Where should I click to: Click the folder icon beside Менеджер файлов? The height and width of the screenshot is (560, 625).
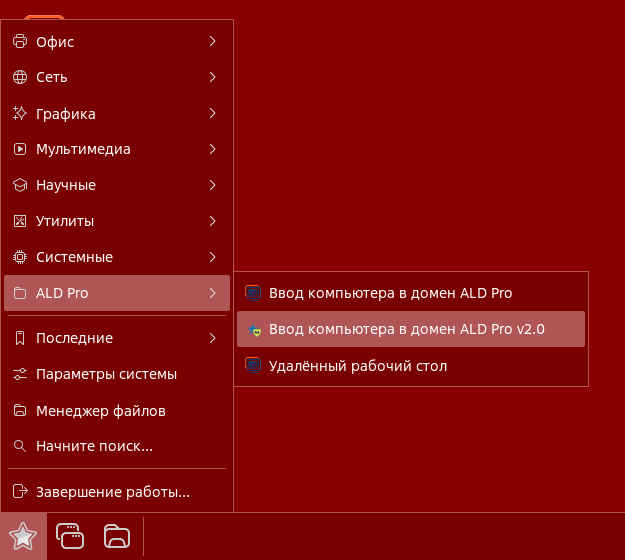[20, 410]
